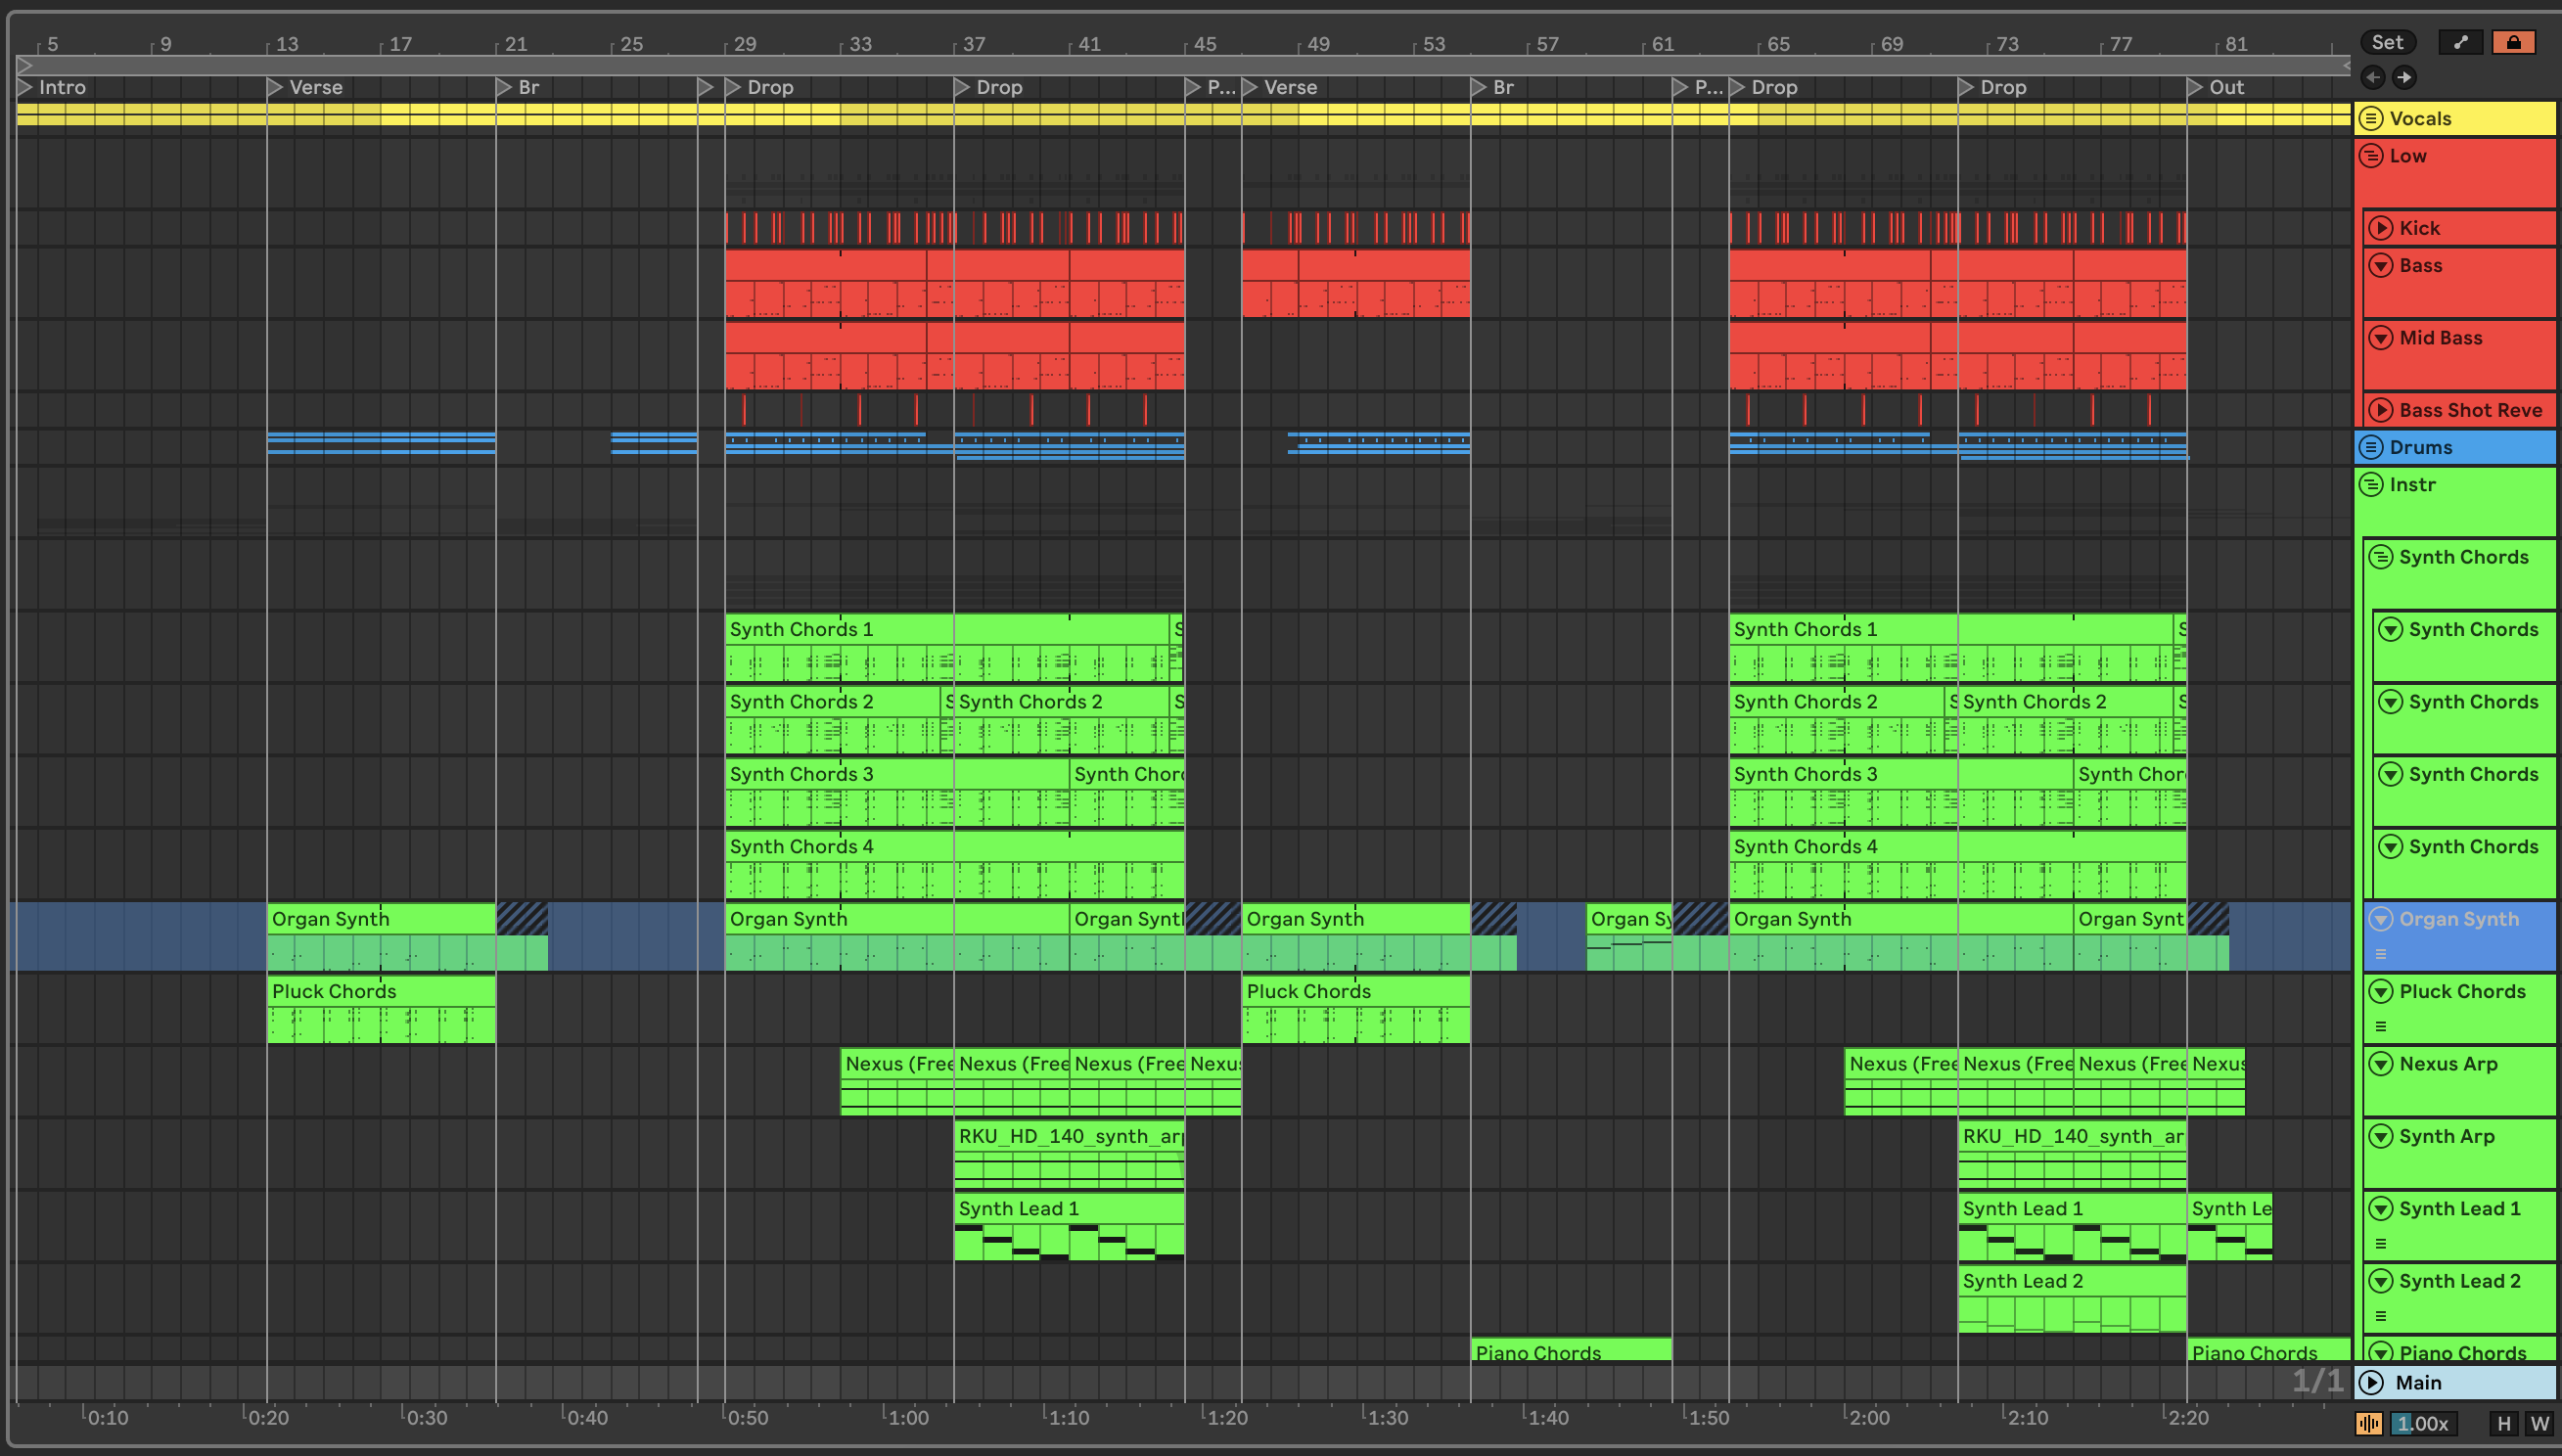Collapse the Vocals group track
Image resolution: width=2562 pixels, height=1456 pixels.
tap(2370, 118)
